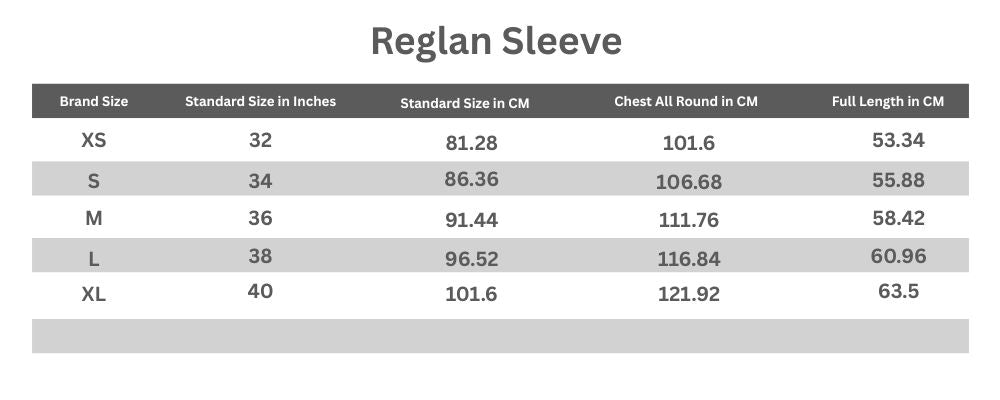
Task: Select the XS brand size cell
Action: (93, 141)
